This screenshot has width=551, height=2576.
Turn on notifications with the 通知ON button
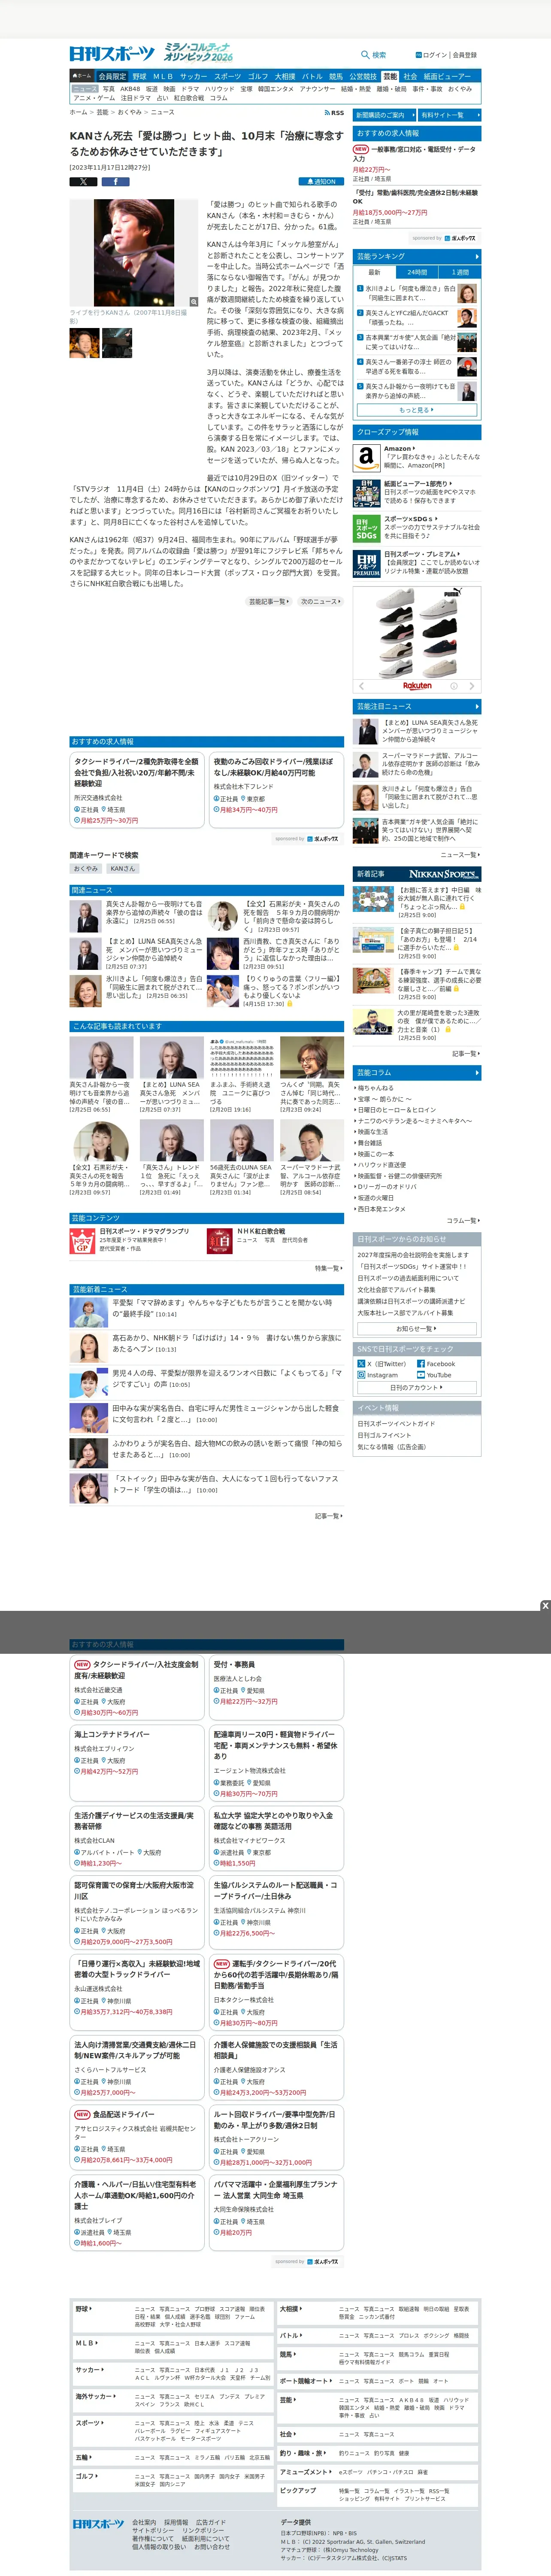click(x=321, y=182)
